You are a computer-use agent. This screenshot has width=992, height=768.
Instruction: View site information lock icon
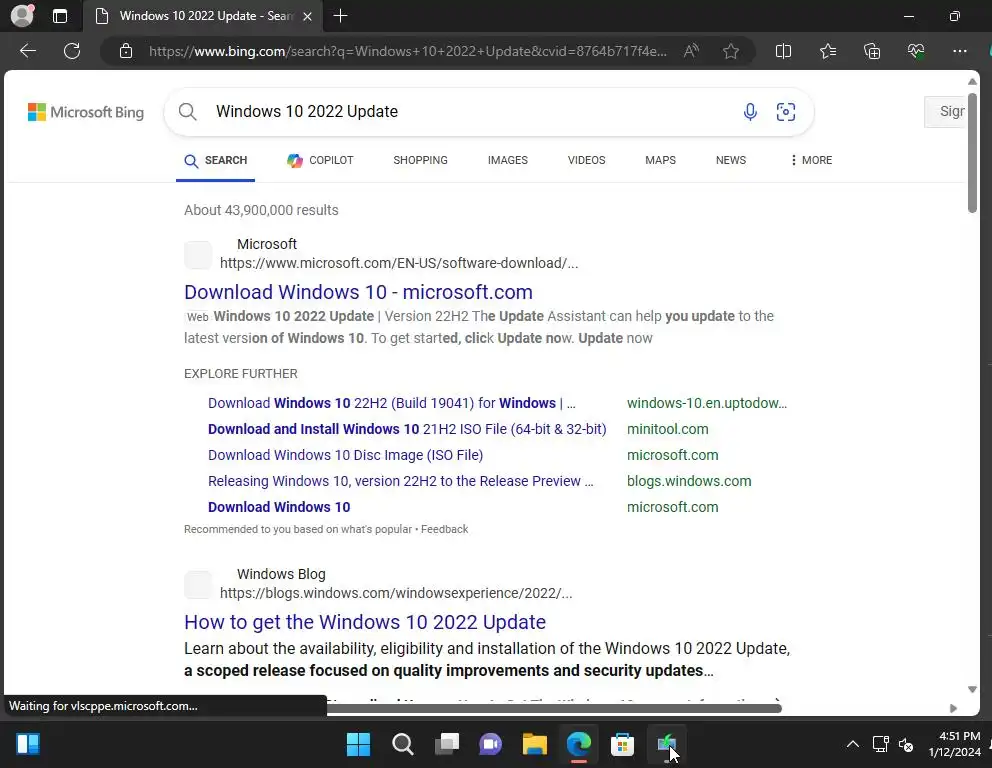pos(126,51)
